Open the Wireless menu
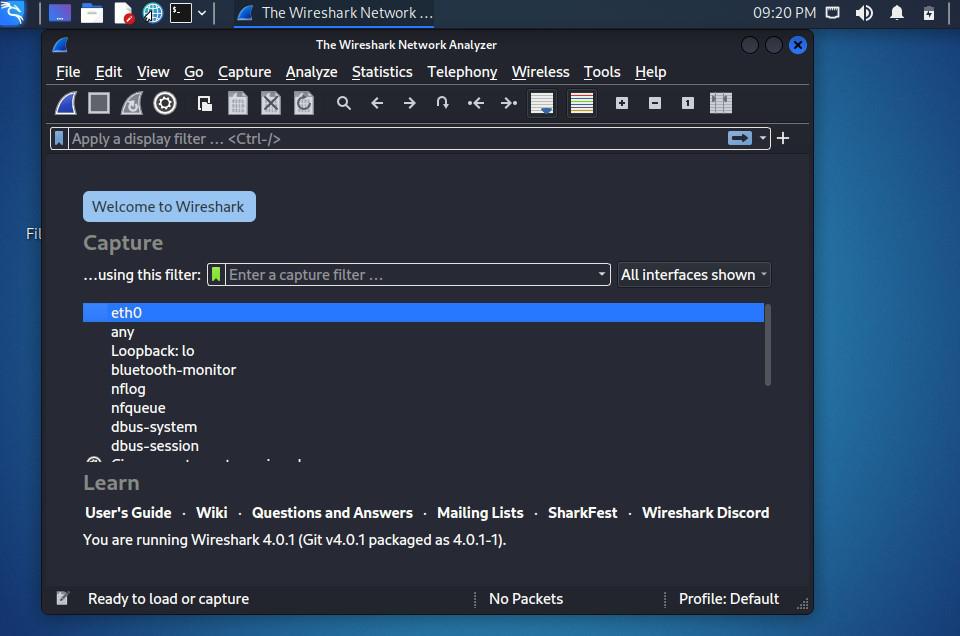This screenshot has height=636, width=960. [x=541, y=72]
